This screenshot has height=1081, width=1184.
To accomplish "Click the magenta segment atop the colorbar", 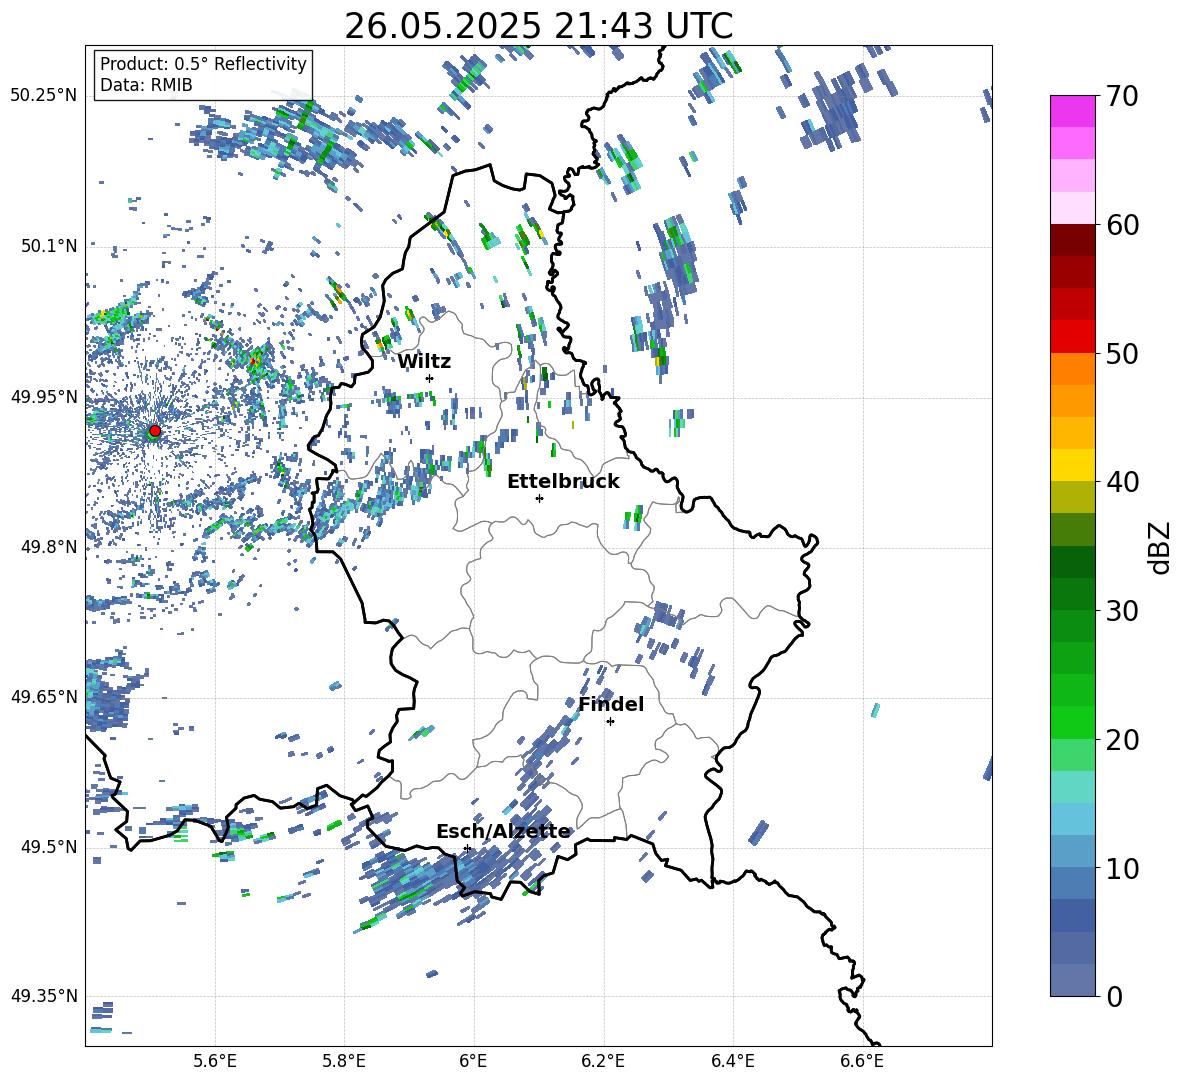I will [x=1073, y=111].
